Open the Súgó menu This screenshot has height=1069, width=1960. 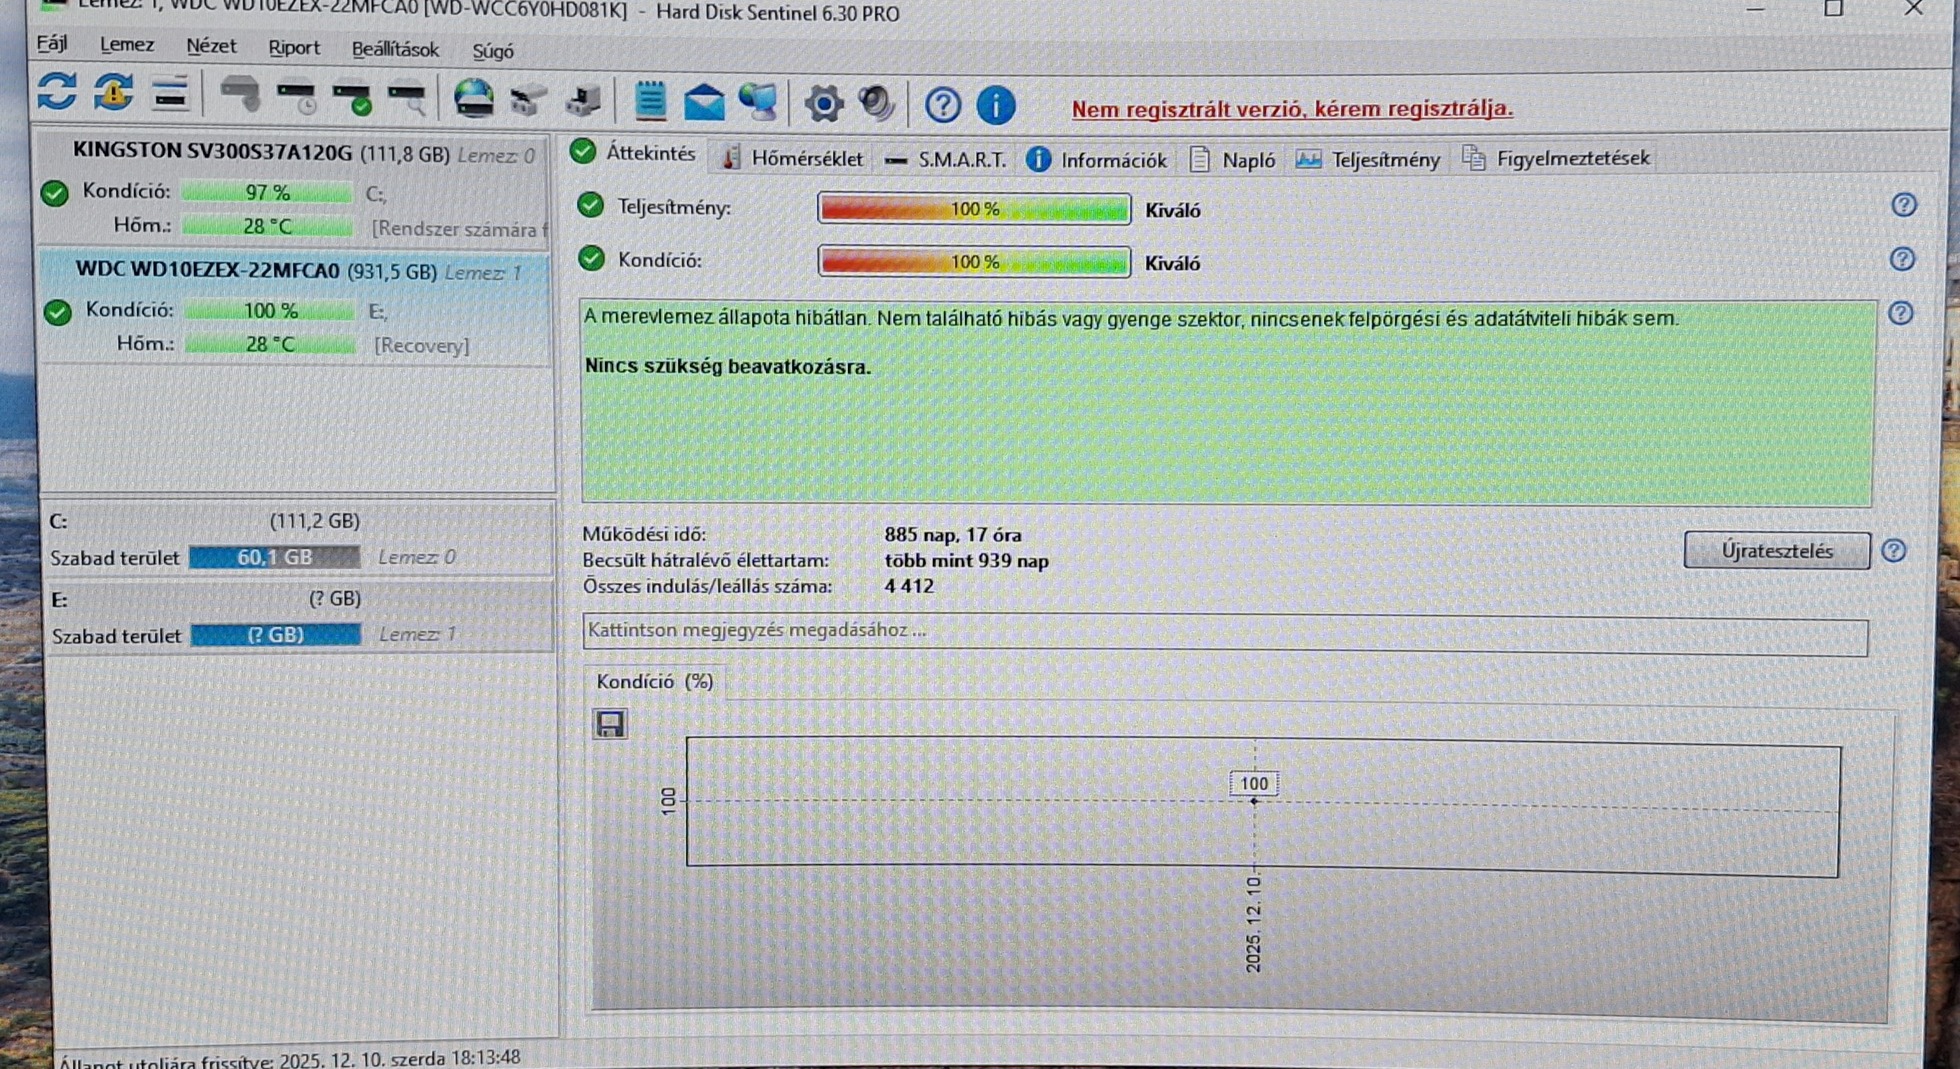pos(493,51)
